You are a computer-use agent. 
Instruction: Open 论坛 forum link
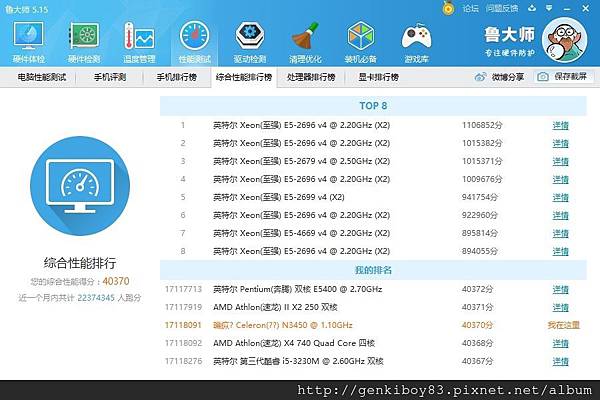pos(470,8)
